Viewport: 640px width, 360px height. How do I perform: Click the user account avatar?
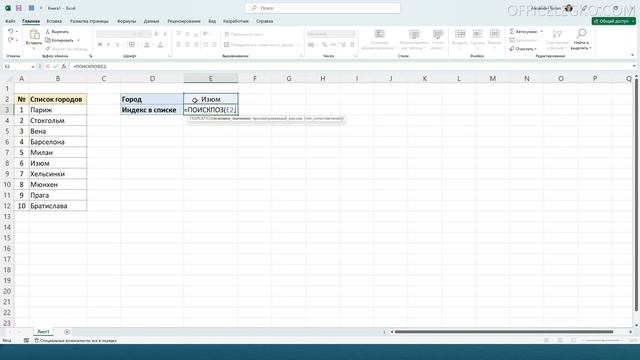tap(569, 8)
